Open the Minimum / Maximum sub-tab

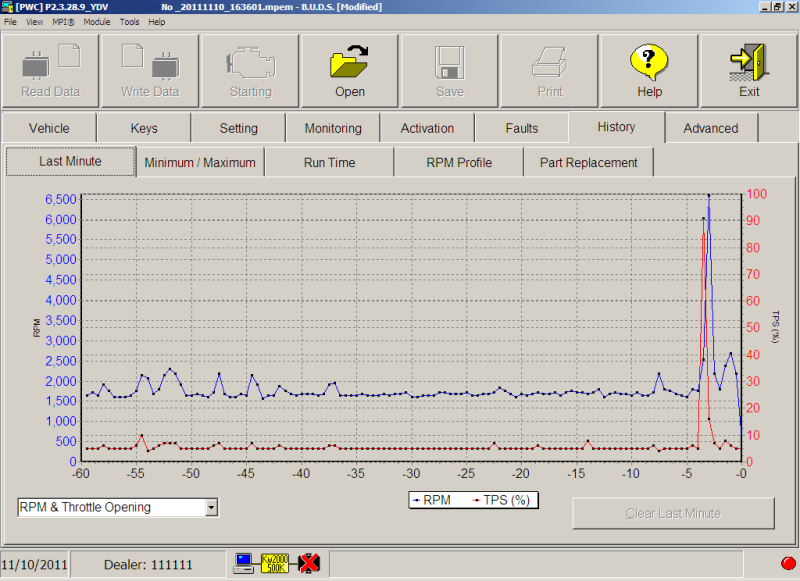tap(200, 163)
